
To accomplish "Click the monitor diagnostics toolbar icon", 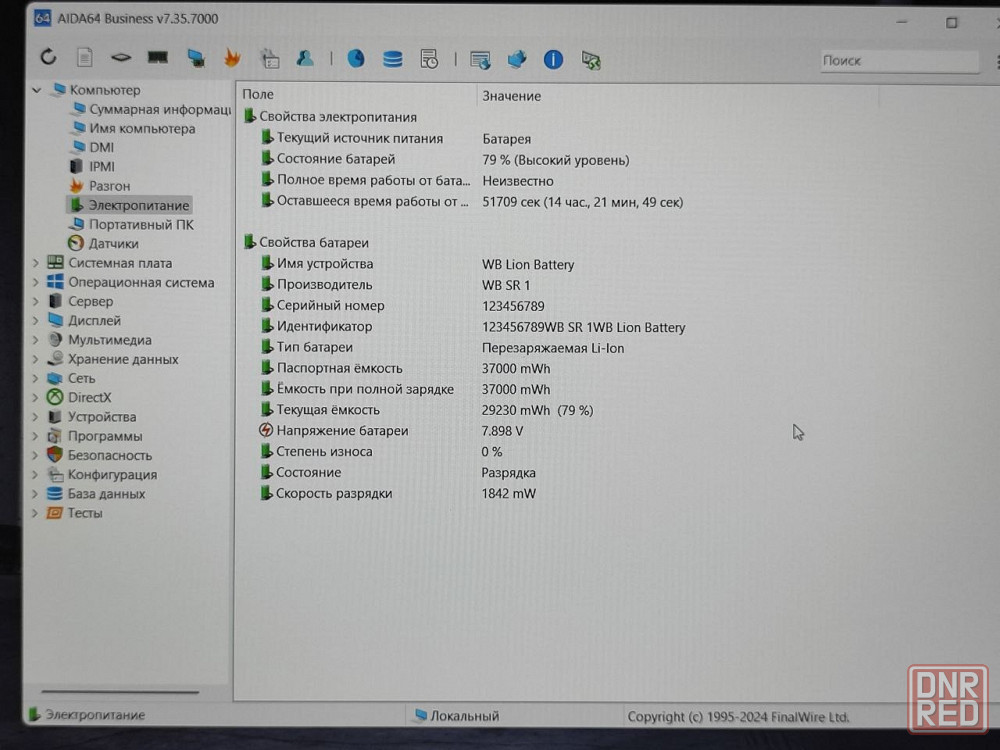I will pyautogui.click(x=480, y=60).
